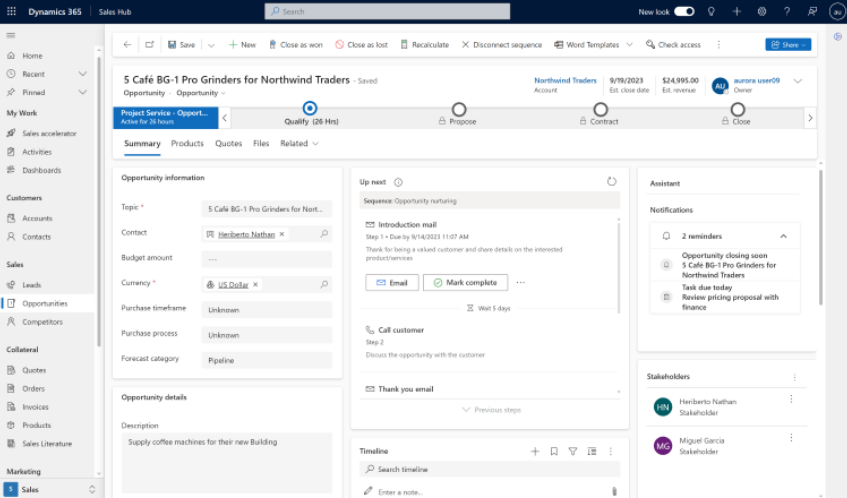The image size is (847, 498).
Task: Open command bar more options ellipsis
Action: (718, 45)
